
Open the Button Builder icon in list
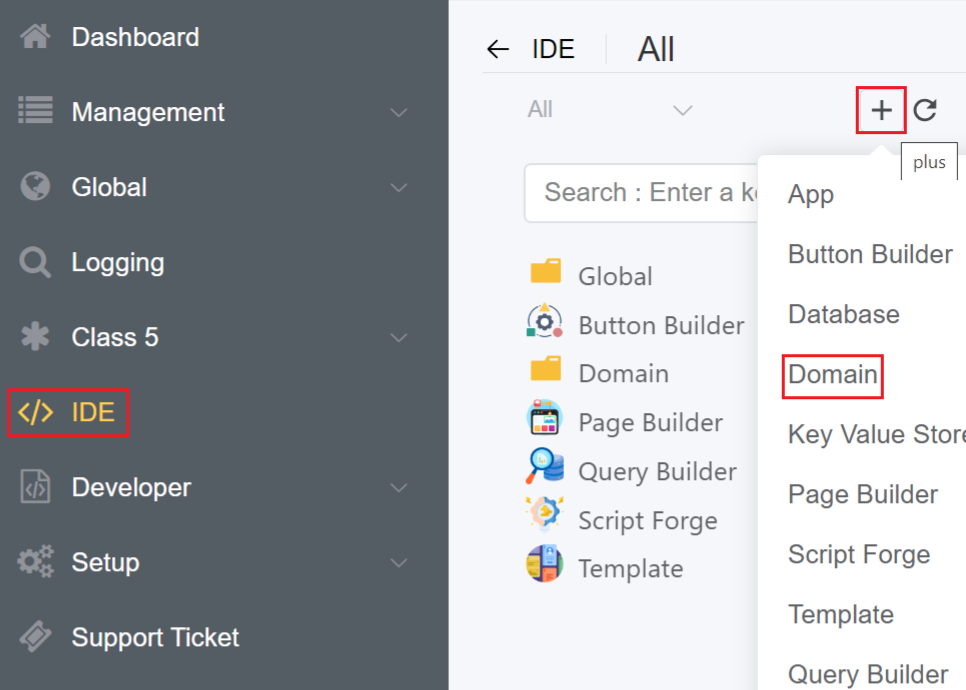coord(545,322)
